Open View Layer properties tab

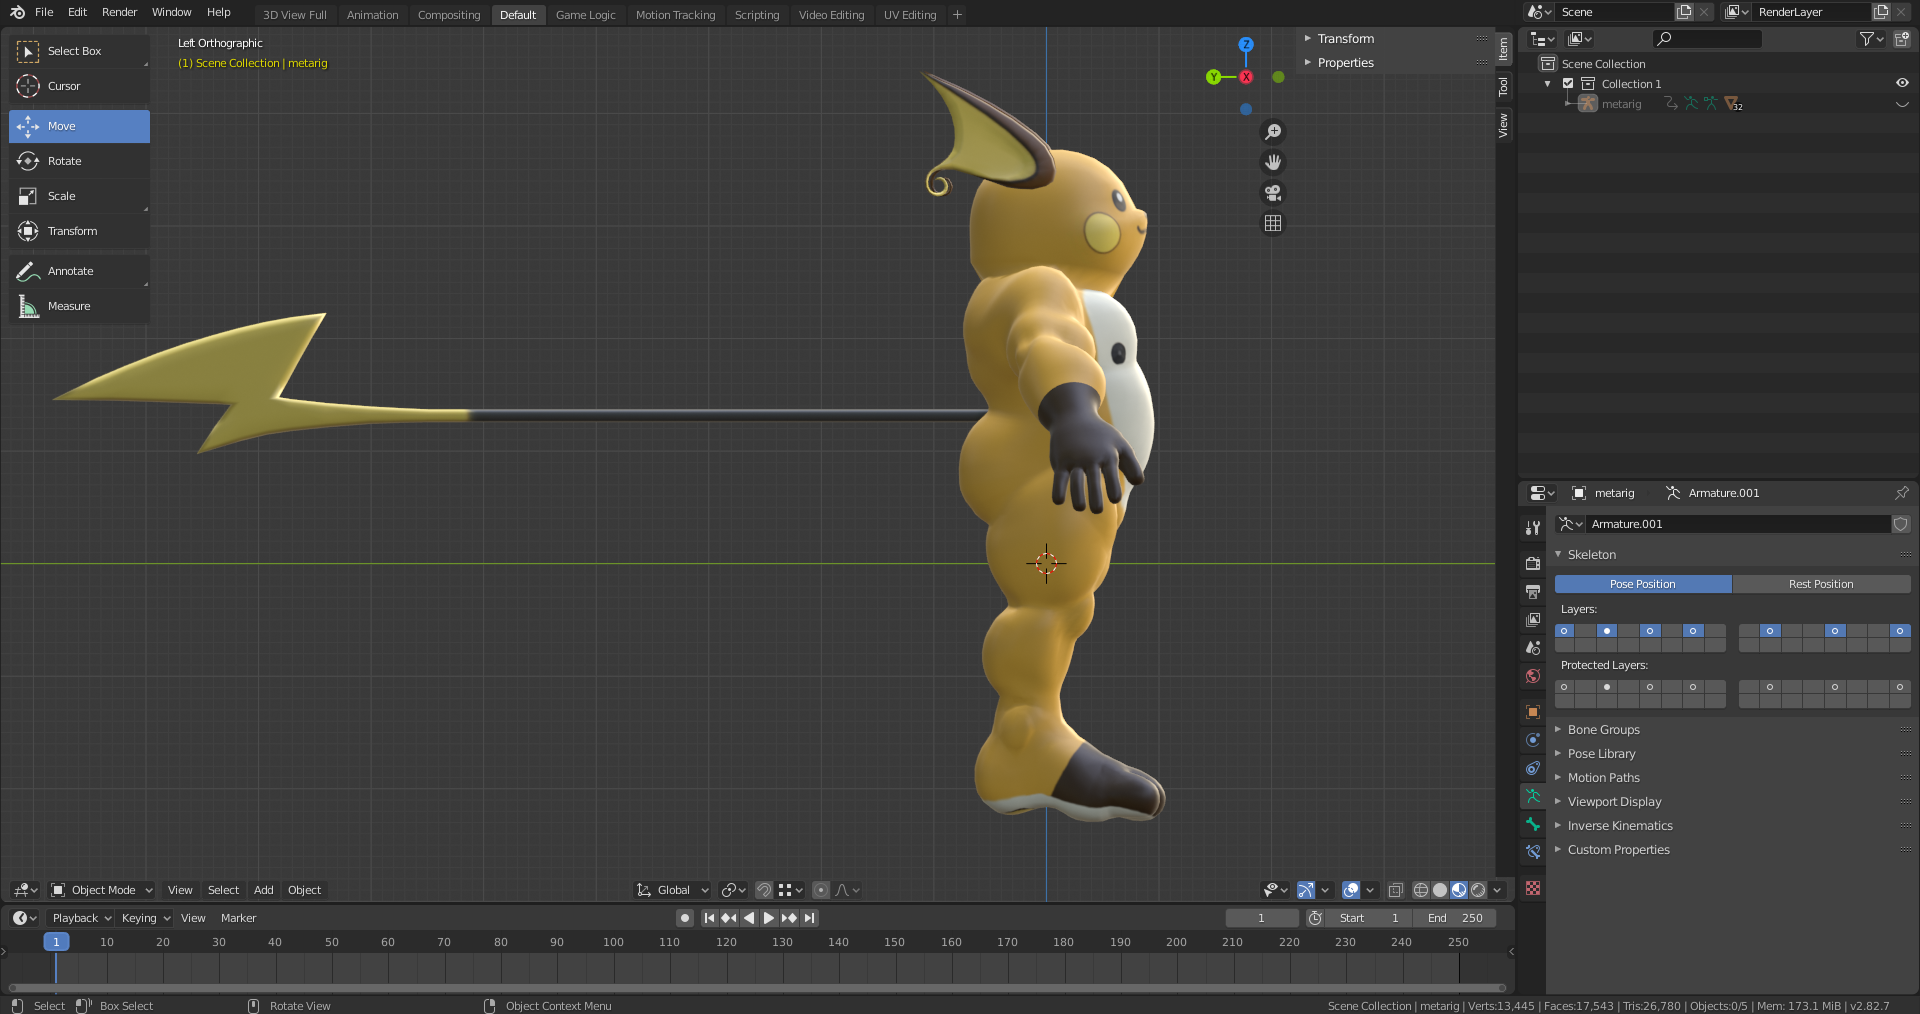pos(1533,620)
